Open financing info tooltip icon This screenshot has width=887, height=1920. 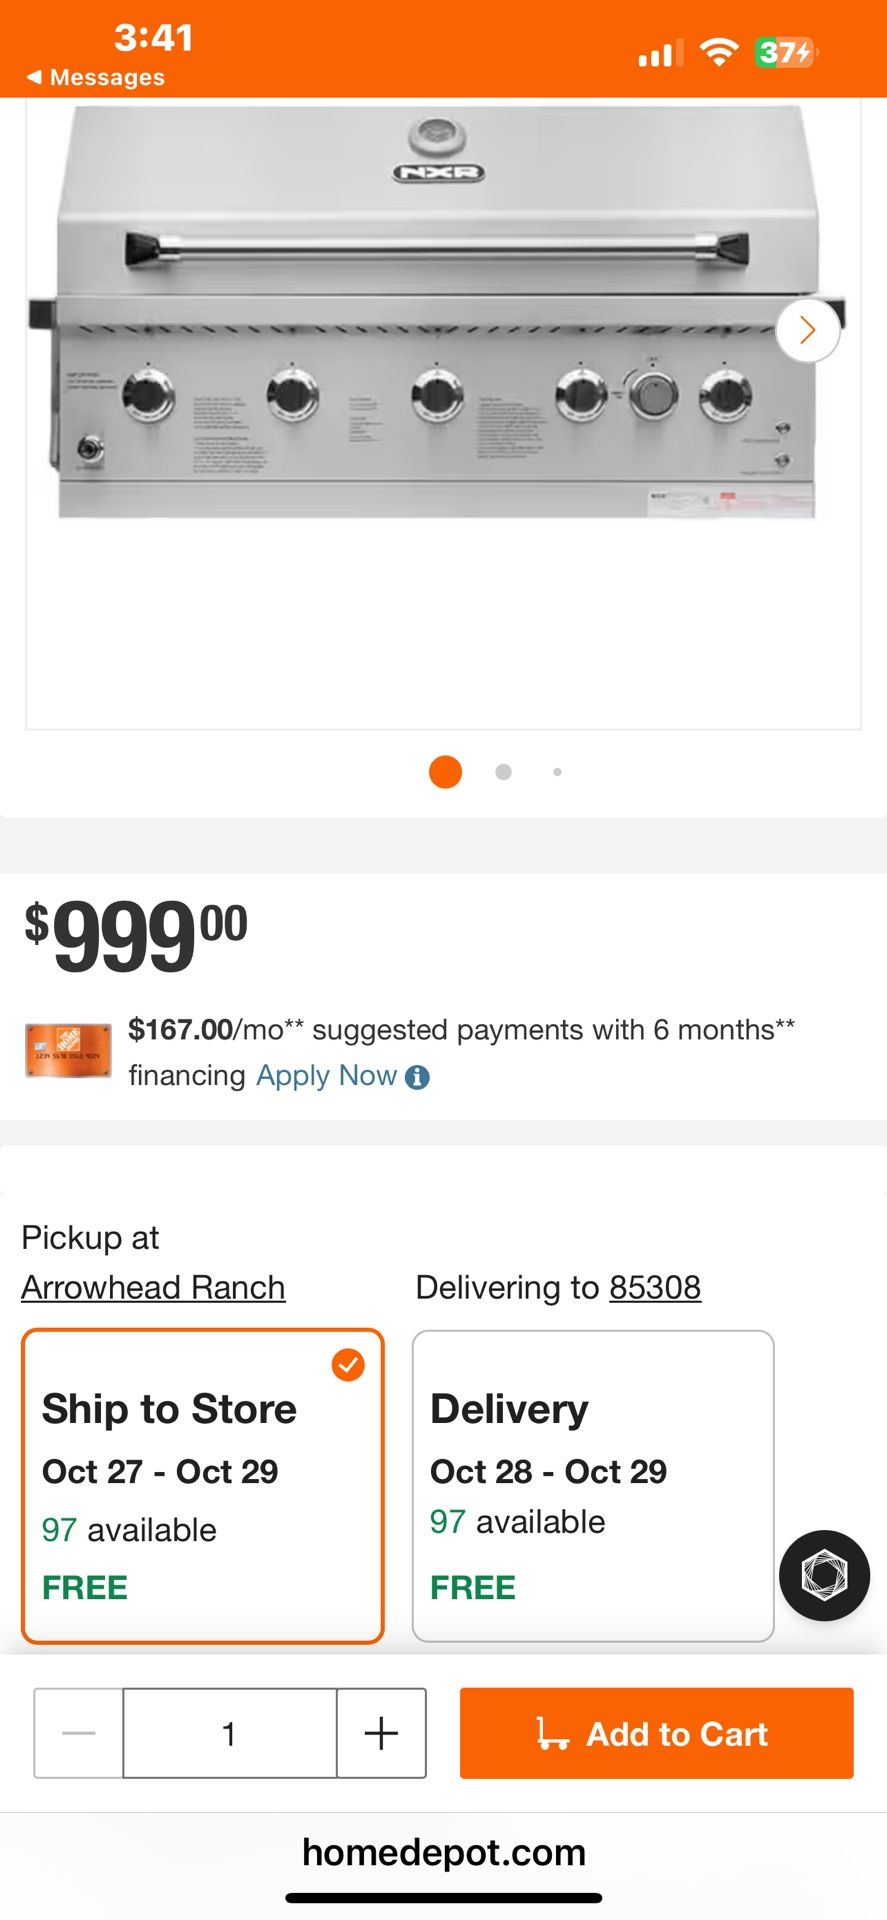tap(418, 1077)
